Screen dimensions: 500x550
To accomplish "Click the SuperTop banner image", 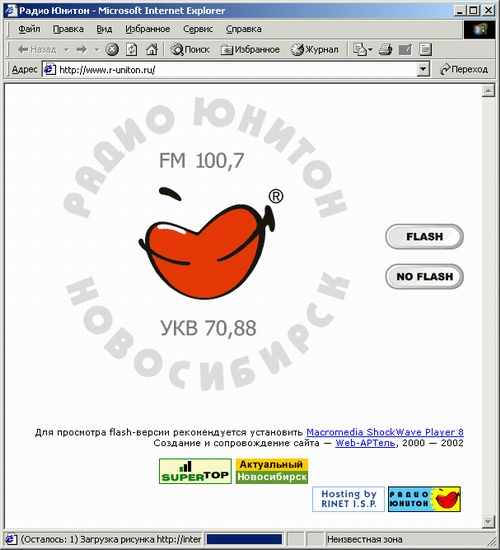I will (195, 471).
